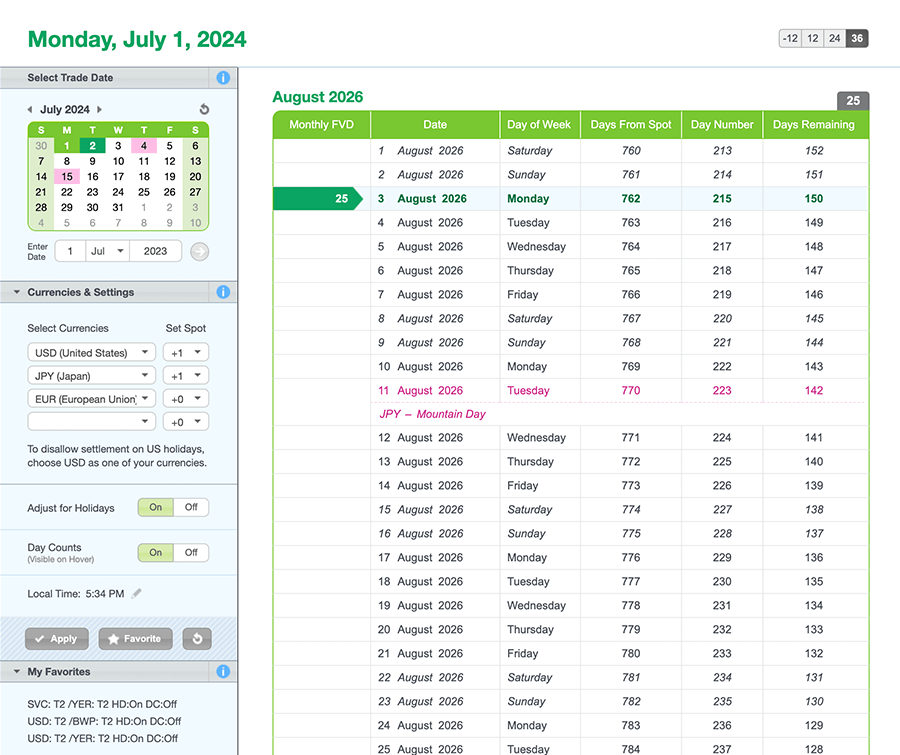Select the 24 months range tab

(x=835, y=38)
